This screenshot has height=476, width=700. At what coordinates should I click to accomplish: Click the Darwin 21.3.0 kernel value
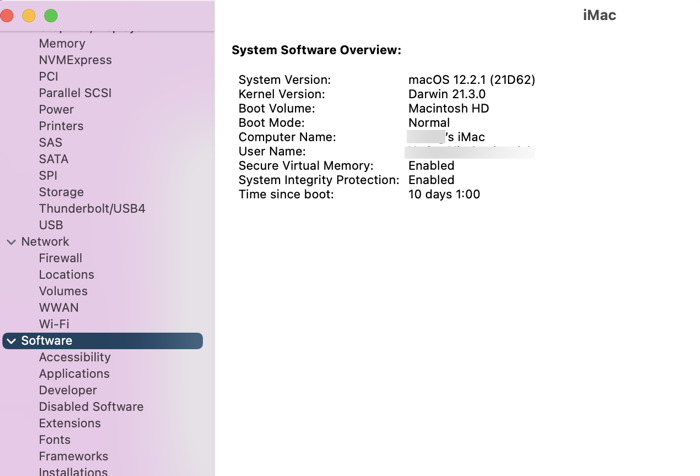coord(446,94)
